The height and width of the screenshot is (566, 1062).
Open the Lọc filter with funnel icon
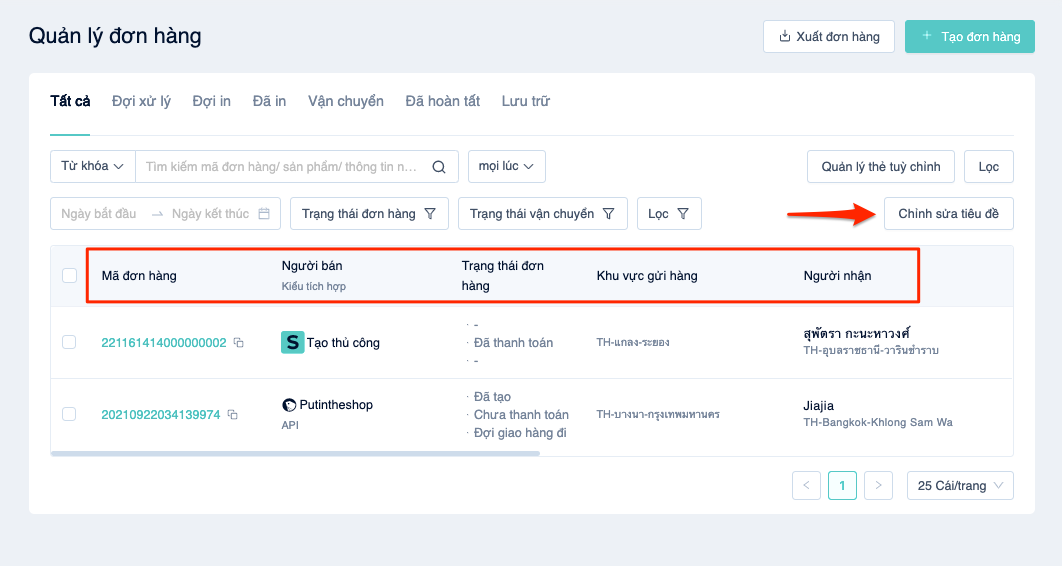tap(669, 214)
